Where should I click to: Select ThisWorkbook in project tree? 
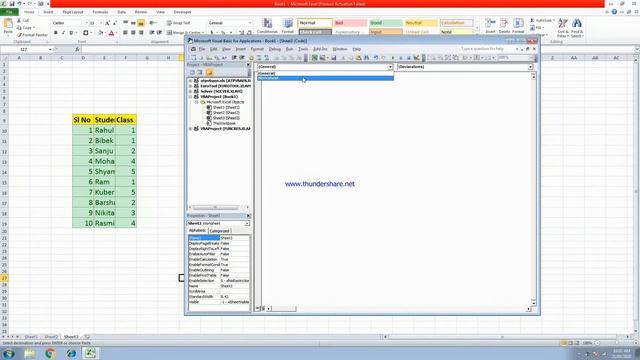(224, 123)
